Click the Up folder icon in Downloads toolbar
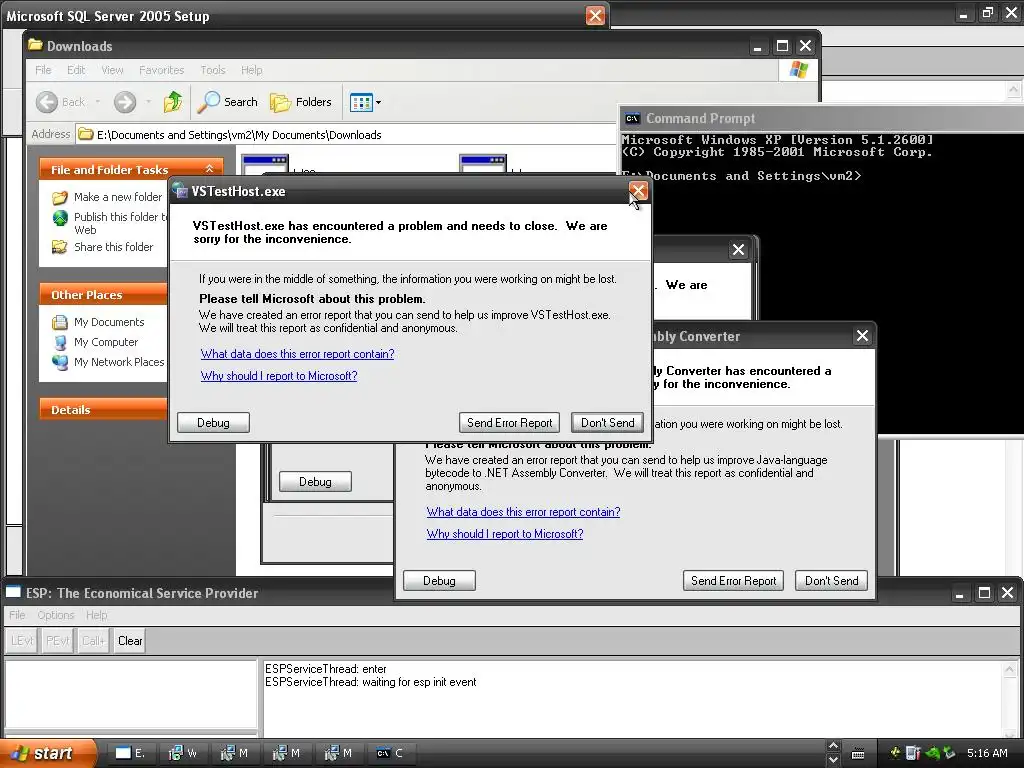1024x768 pixels. coord(172,102)
